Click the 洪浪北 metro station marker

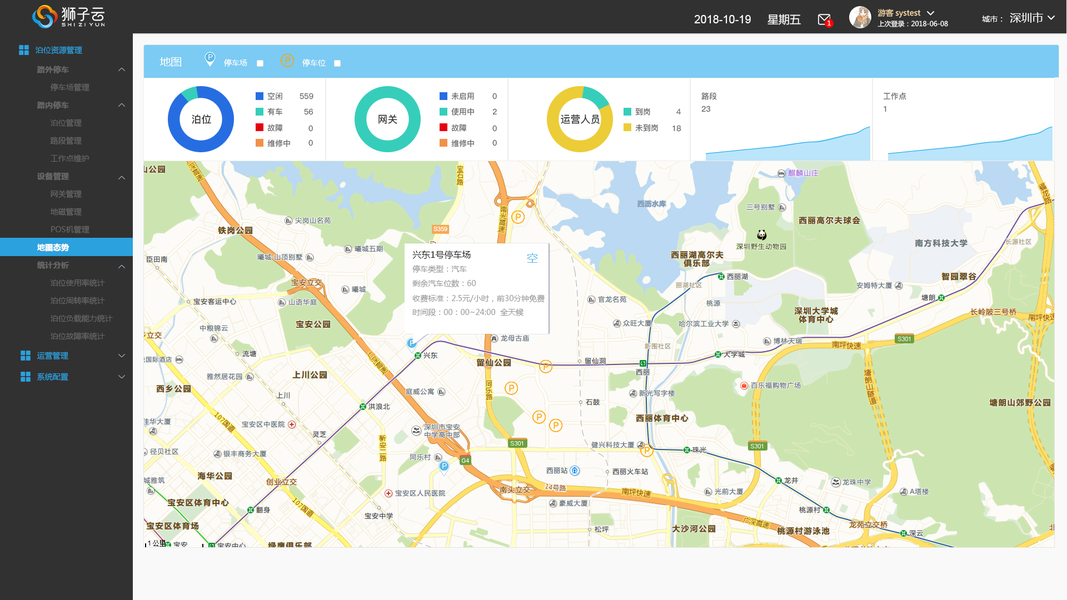point(362,407)
